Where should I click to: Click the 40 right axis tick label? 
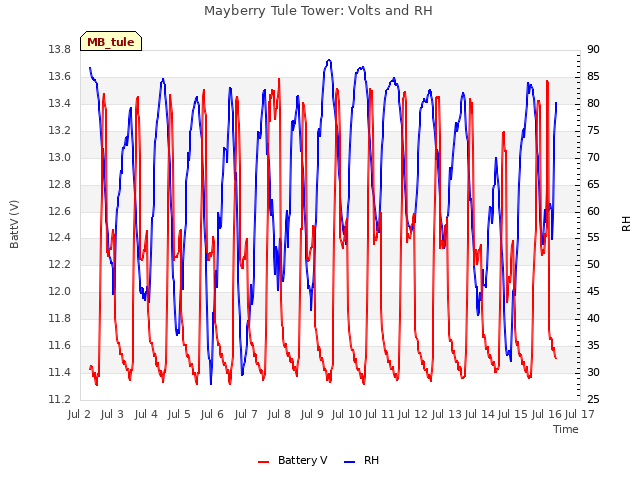(x=593, y=318)
